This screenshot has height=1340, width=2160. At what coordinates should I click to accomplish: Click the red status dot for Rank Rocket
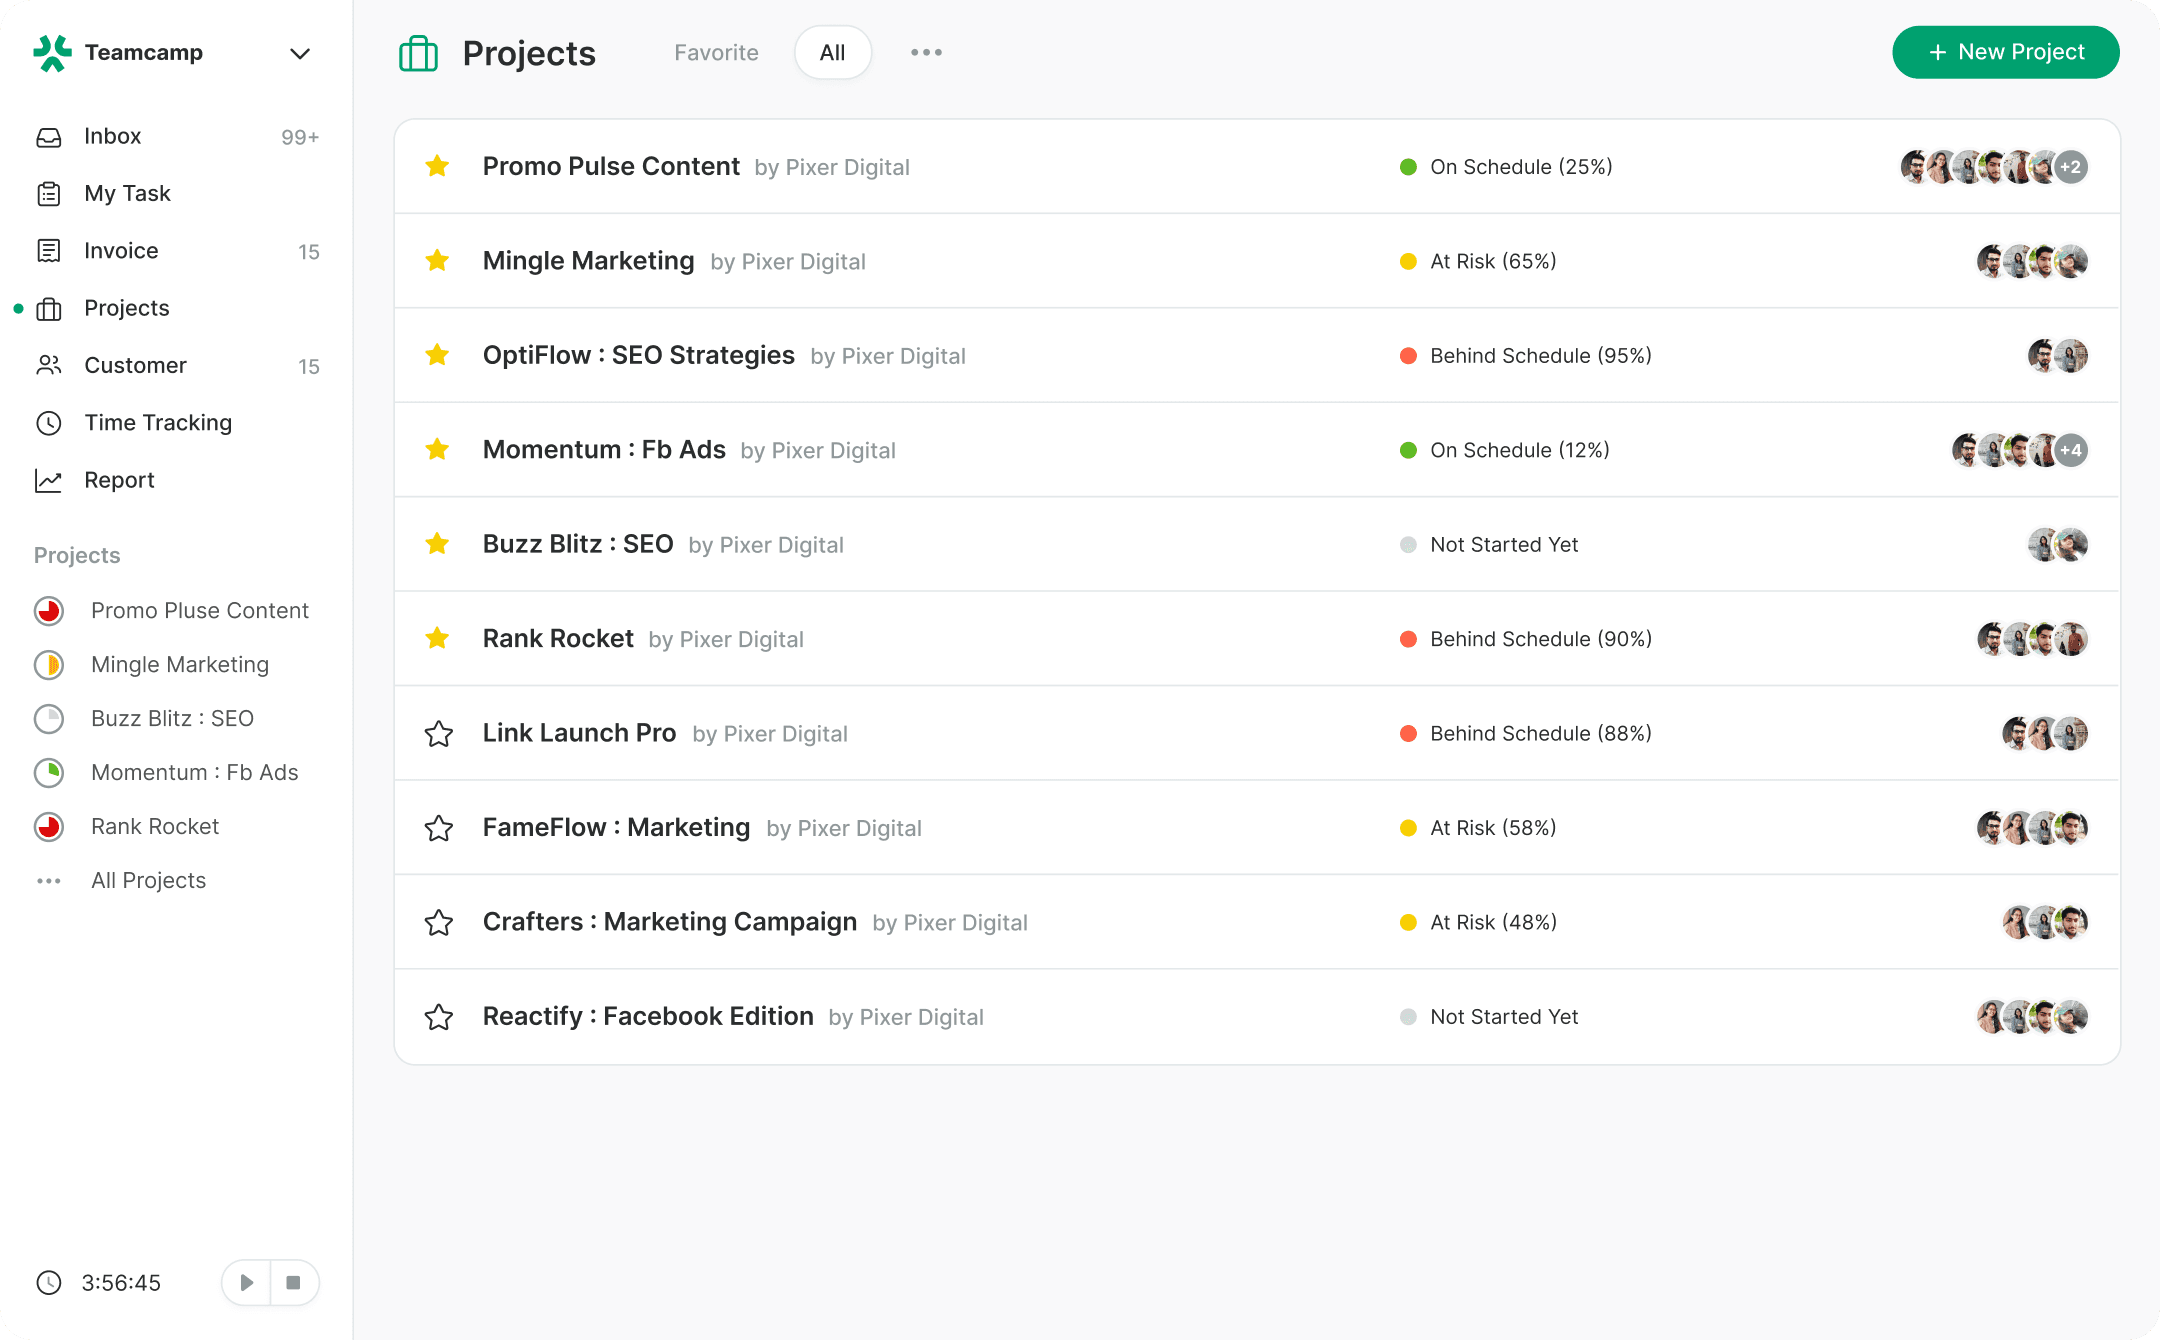pos(1408,639)
